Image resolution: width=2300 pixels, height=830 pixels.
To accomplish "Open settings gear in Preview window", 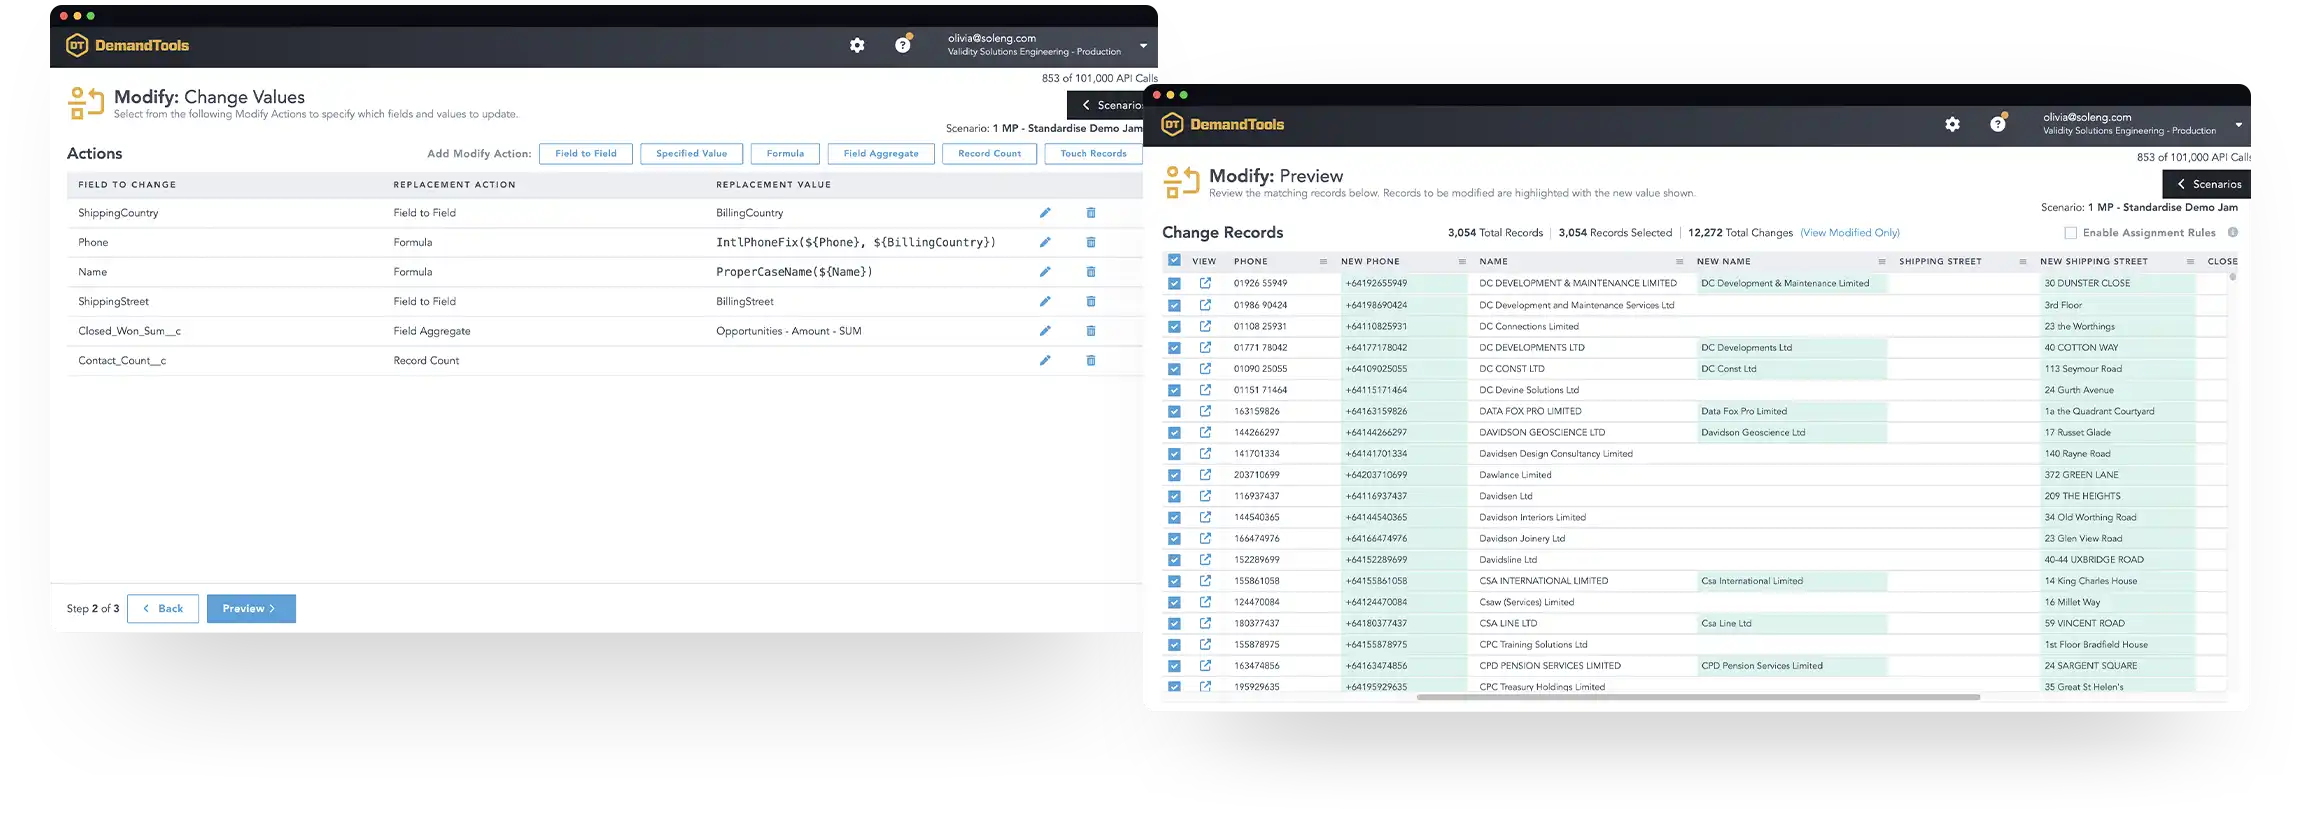I will 1952,124.
